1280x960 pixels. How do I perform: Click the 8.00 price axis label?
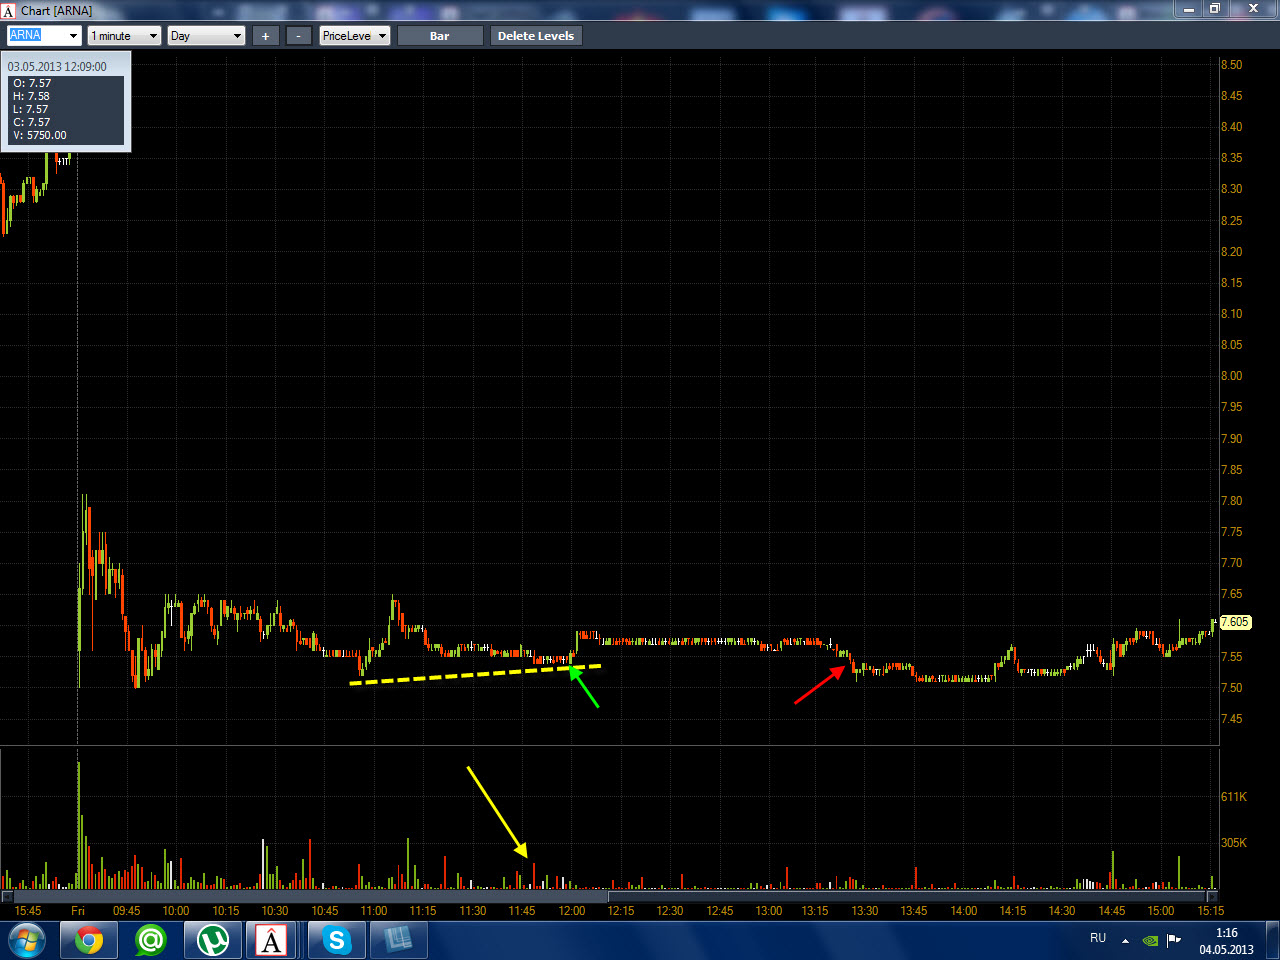1231,376
